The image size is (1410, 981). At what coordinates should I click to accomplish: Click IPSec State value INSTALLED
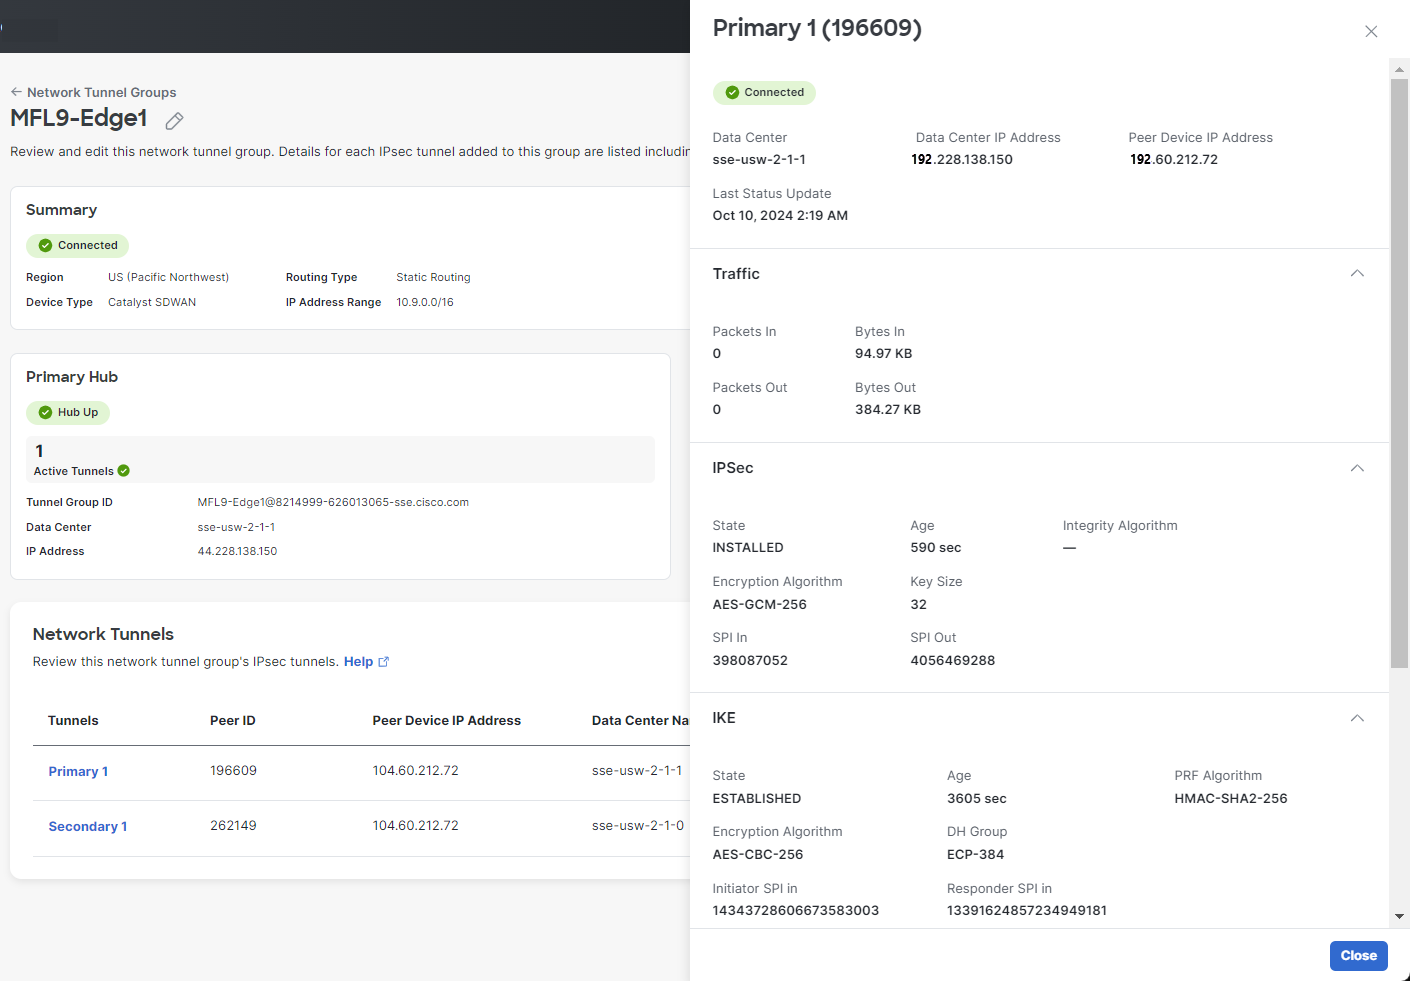click(748, 548)
